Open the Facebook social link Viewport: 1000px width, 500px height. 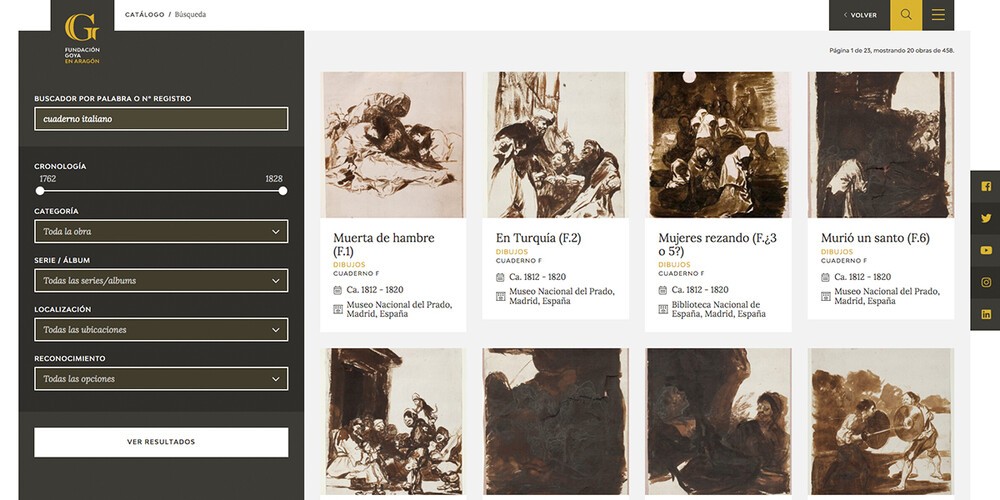coord(986,186)
